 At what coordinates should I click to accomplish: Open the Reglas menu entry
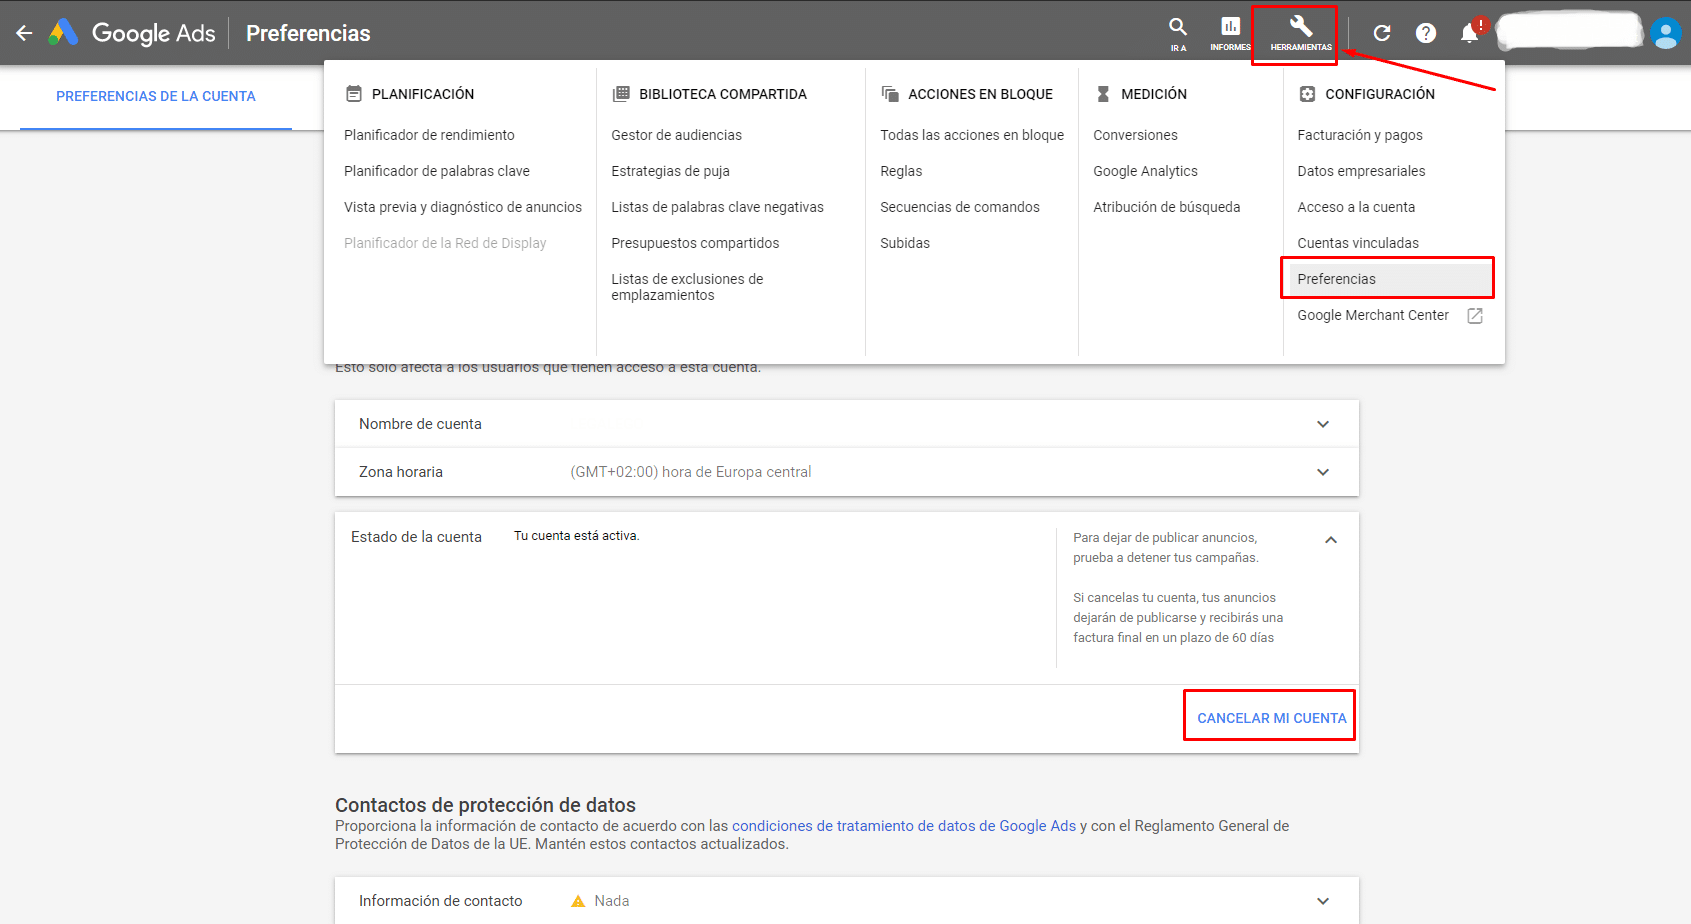click(x=901, y=171)
